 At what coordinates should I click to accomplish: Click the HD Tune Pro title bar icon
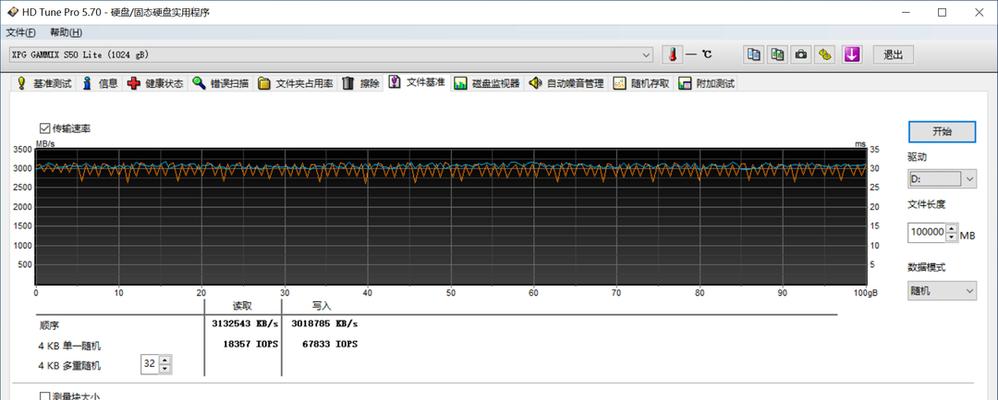point(12,12)
